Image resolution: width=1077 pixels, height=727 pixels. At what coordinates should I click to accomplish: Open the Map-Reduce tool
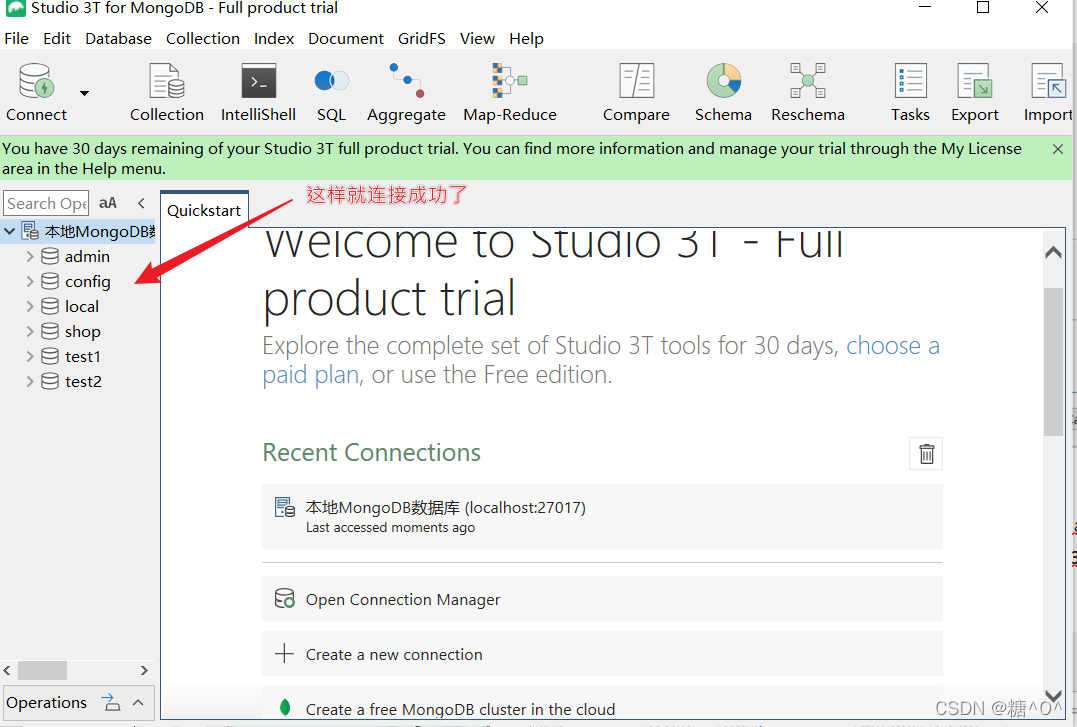point(509,92)
